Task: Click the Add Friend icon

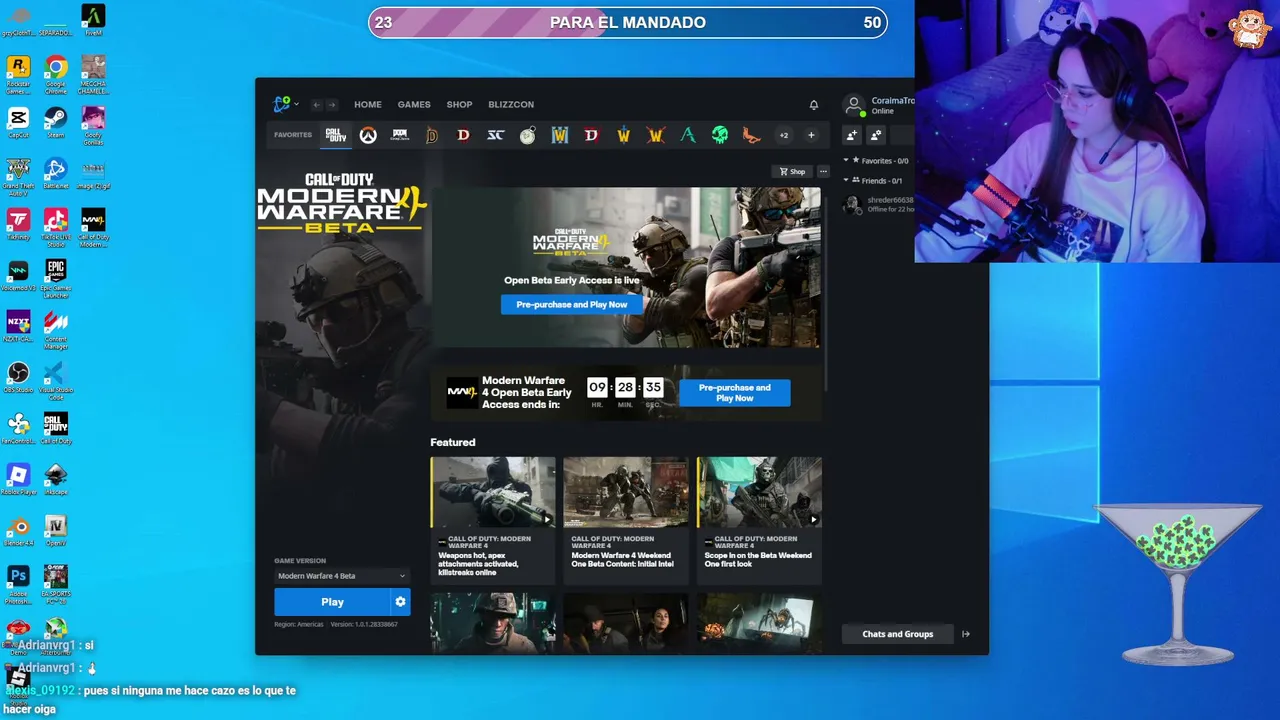Action: coord(852,135)
